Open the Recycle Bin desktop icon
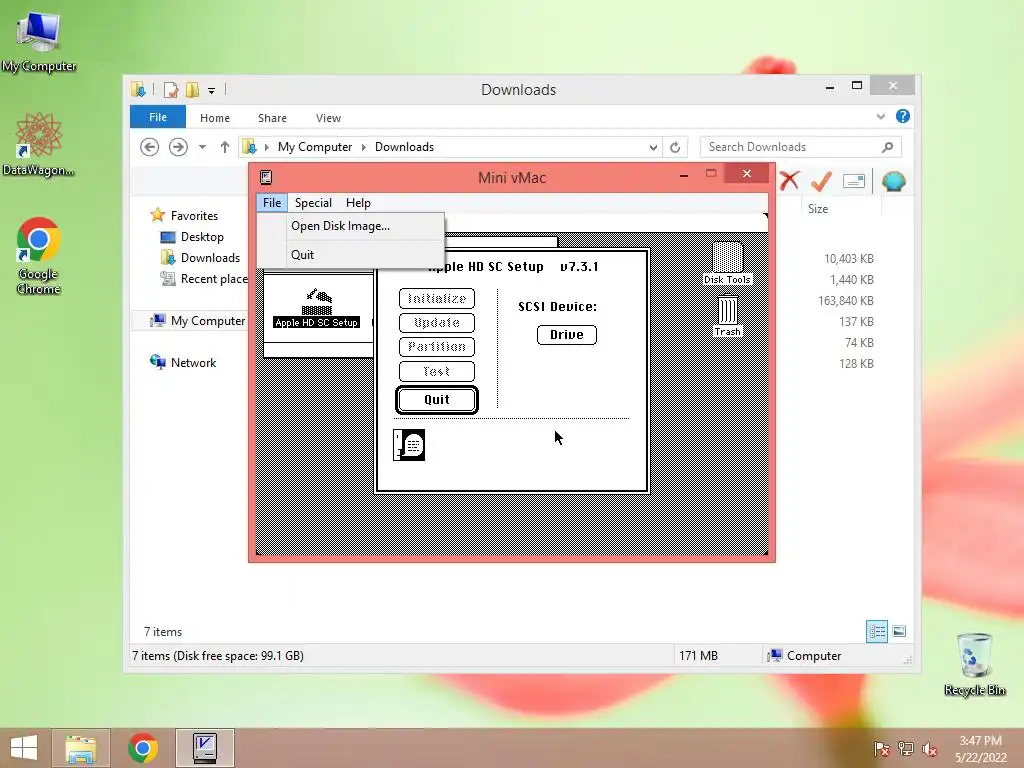The width and height of the screenshot is (1024, 768). [x=974, y=664]
